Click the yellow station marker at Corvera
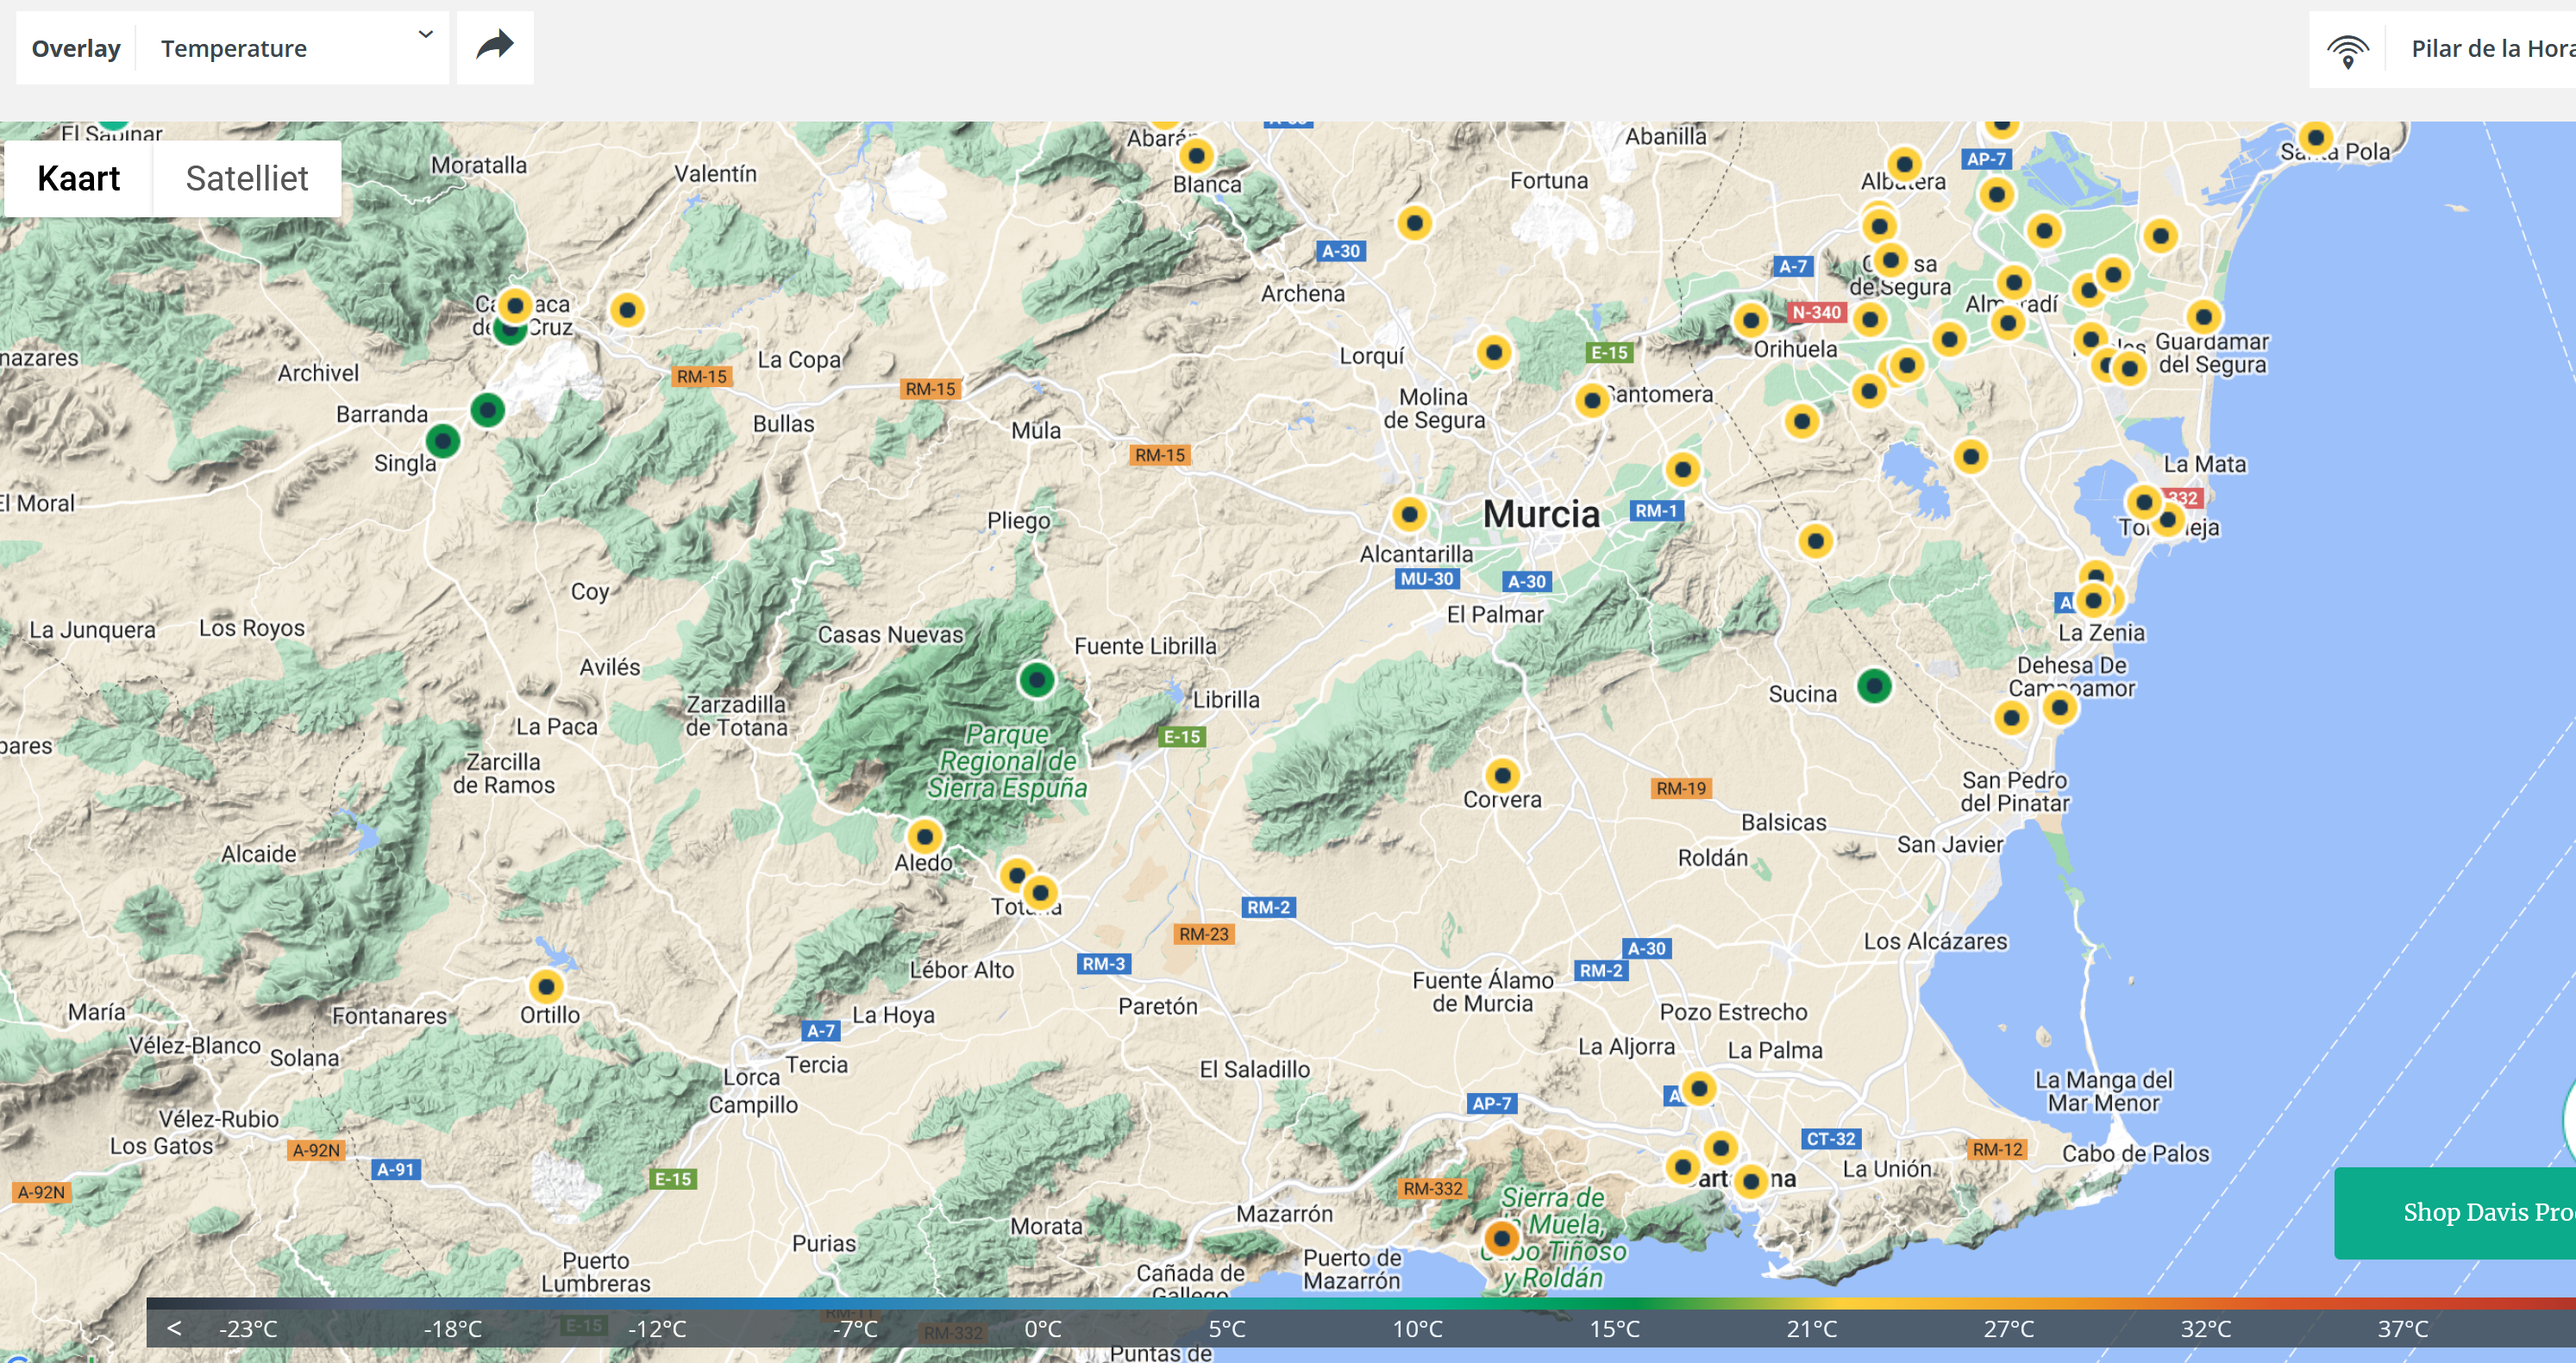 tap(1502, 775)
